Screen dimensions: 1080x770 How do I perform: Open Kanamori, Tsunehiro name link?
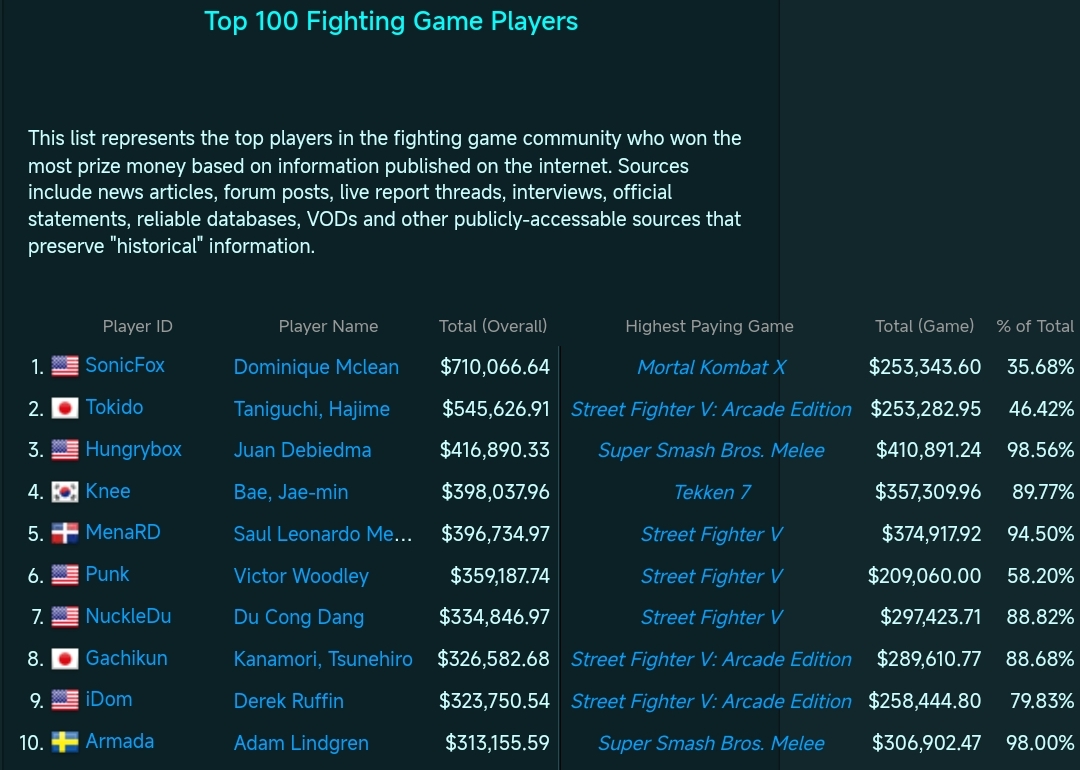coord(323,659)
